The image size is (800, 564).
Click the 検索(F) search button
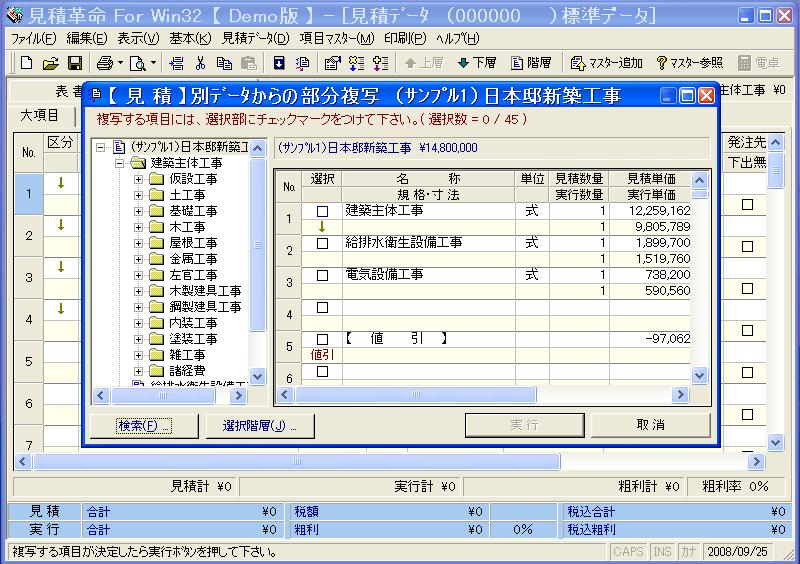(144, 425)
